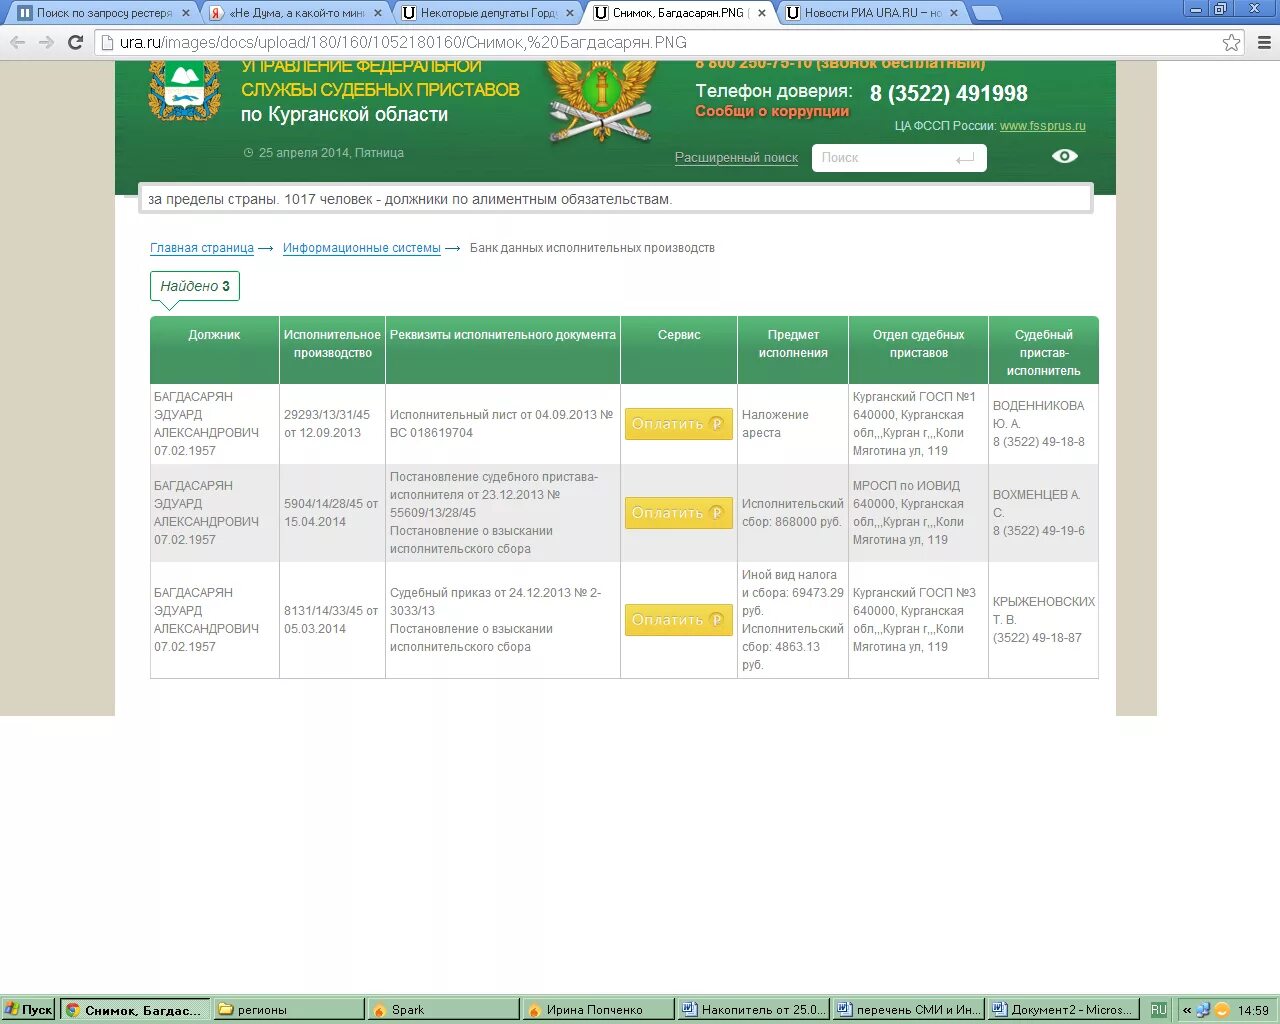Bookmark this page with the star icon
1280x1024 pixels.
tap(1231, 42)
